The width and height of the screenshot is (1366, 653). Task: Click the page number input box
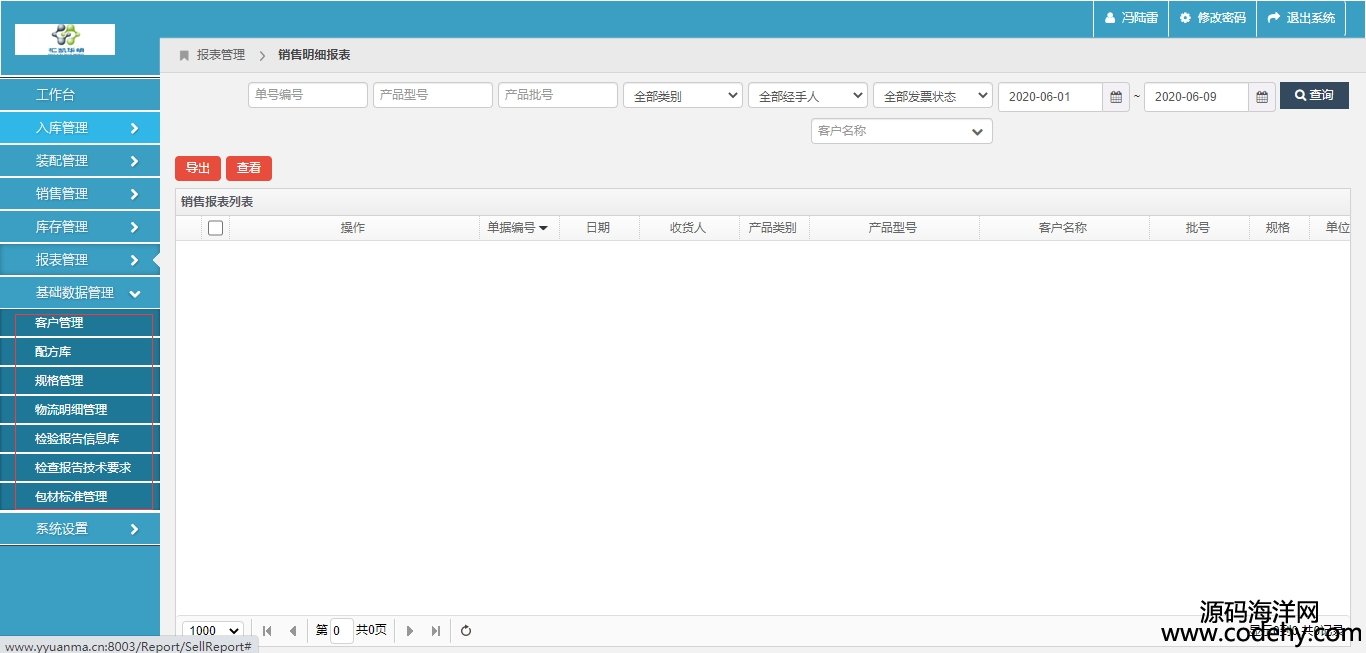coord(342,631)
